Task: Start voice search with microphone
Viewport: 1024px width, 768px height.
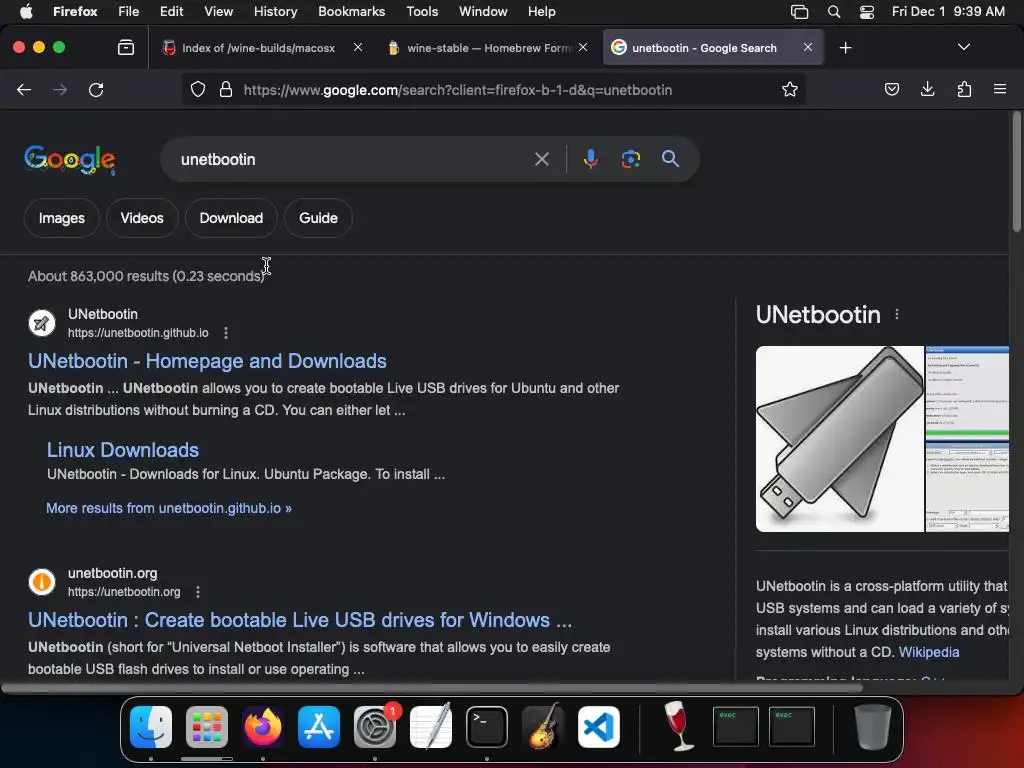Action: coord(590,159)
